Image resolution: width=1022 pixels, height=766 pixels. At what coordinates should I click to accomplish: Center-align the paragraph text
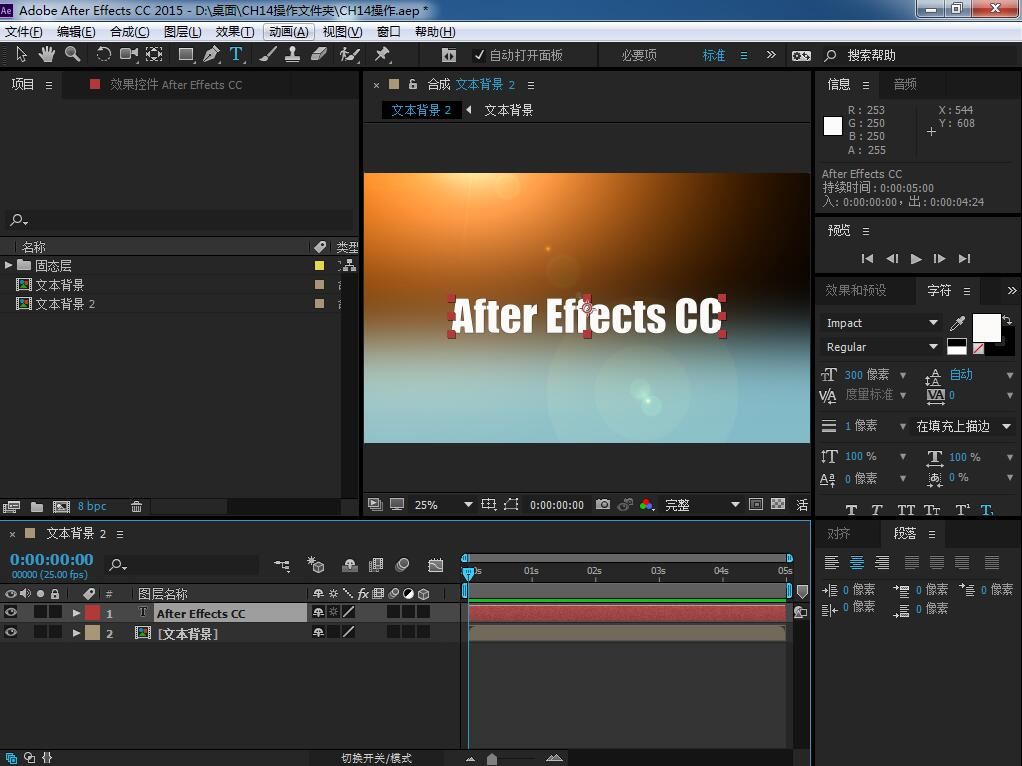tap(856, 562)
